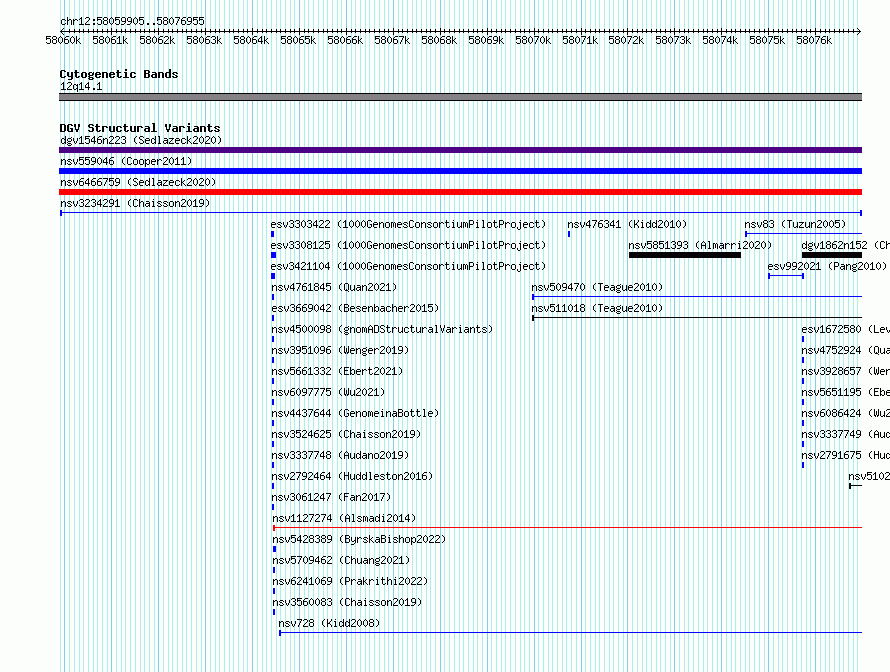The image size is (890, 672).
Task: Open variant nsv559046 (Cooper2011)
Action: tap(126, 161)
